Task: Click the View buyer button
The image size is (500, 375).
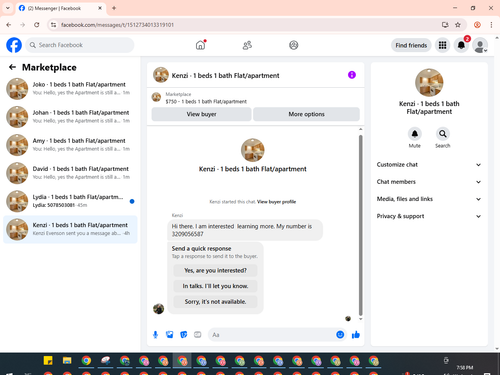Action: click(x=201, y=114)
